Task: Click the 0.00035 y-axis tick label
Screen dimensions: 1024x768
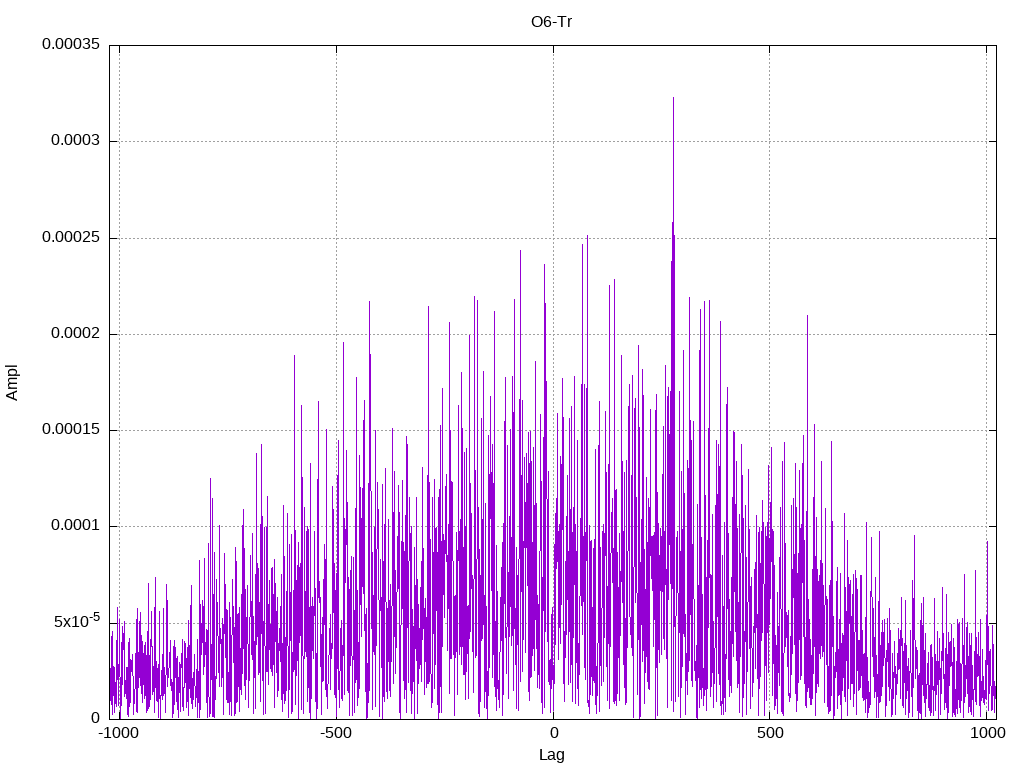Action: coord(71,44)
